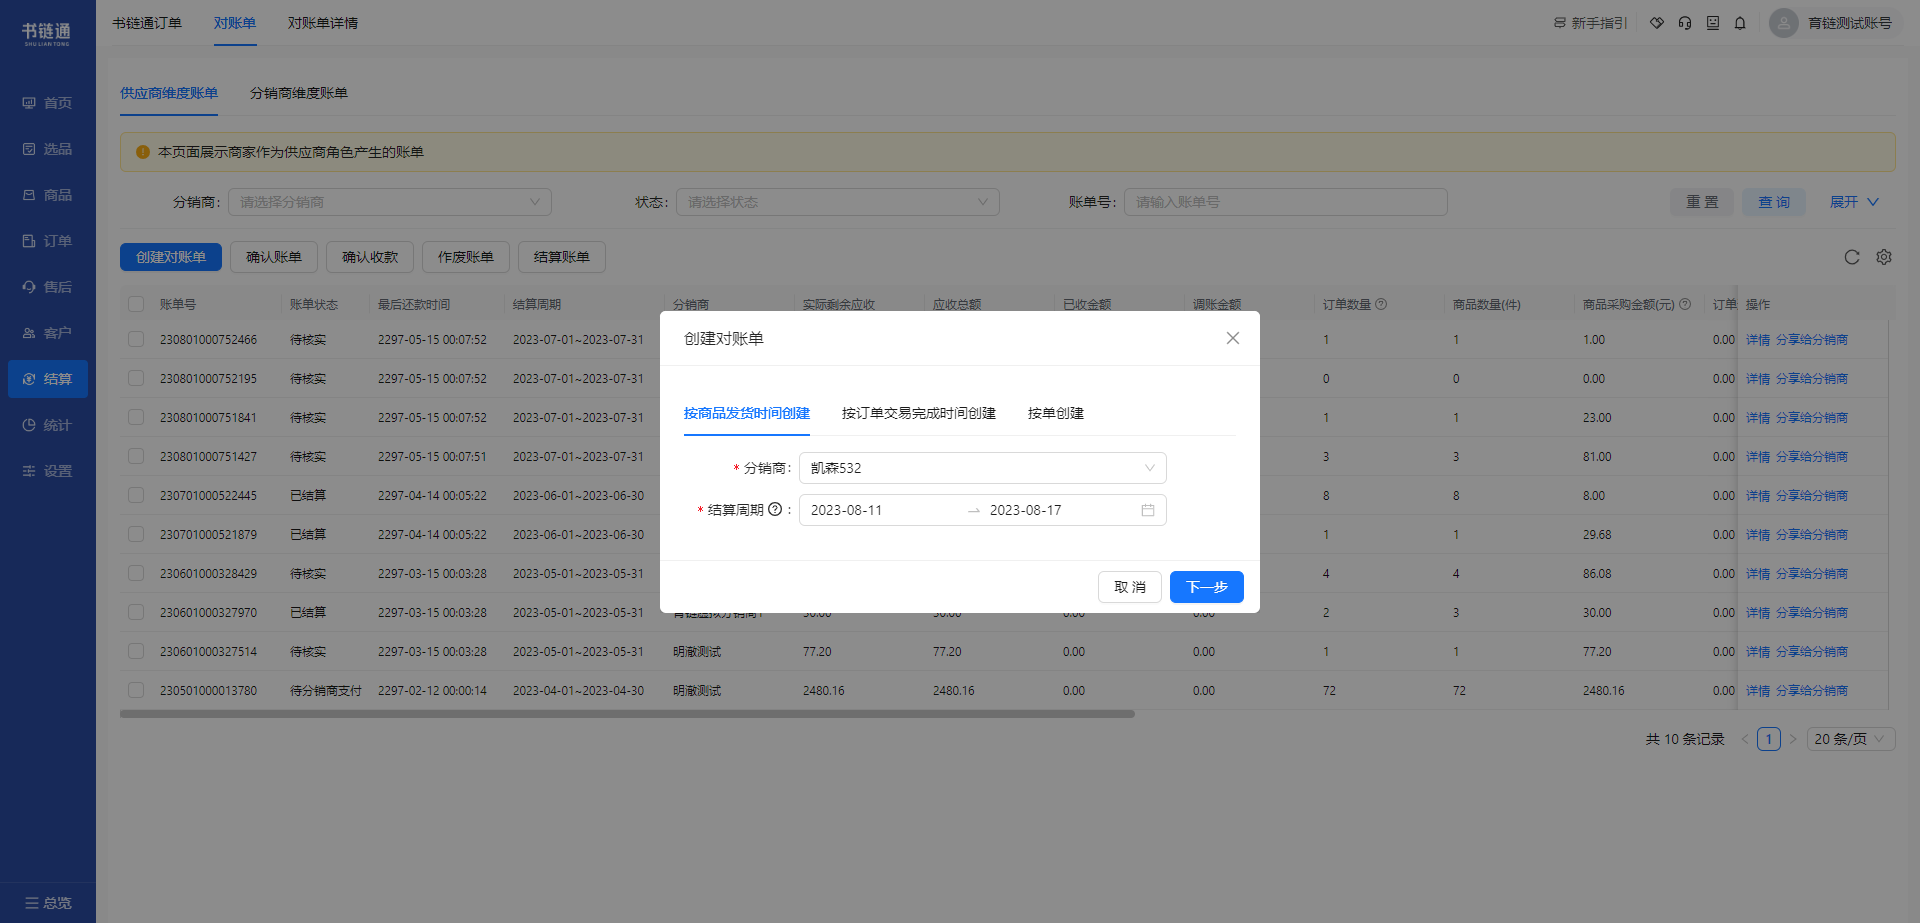
Task: Select the 按商品发货时间创建 tab in the dialog
Action: pos(747,413)
